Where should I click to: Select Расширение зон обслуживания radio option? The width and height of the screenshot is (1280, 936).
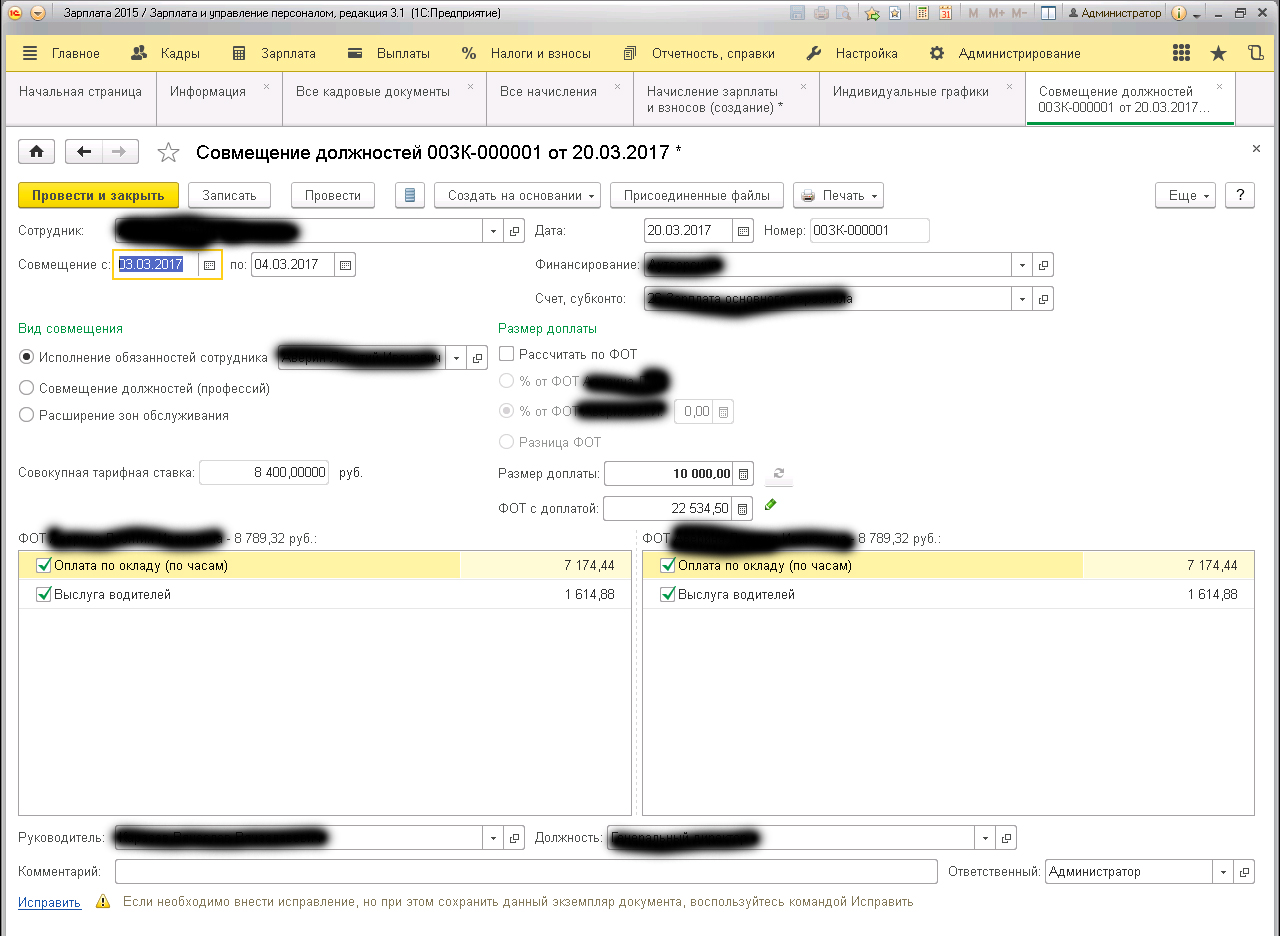tap(27, 415)
